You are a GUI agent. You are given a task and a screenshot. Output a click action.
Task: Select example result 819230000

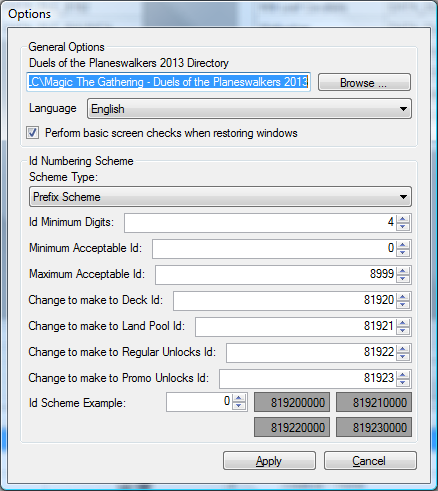[x=374, y=427]
